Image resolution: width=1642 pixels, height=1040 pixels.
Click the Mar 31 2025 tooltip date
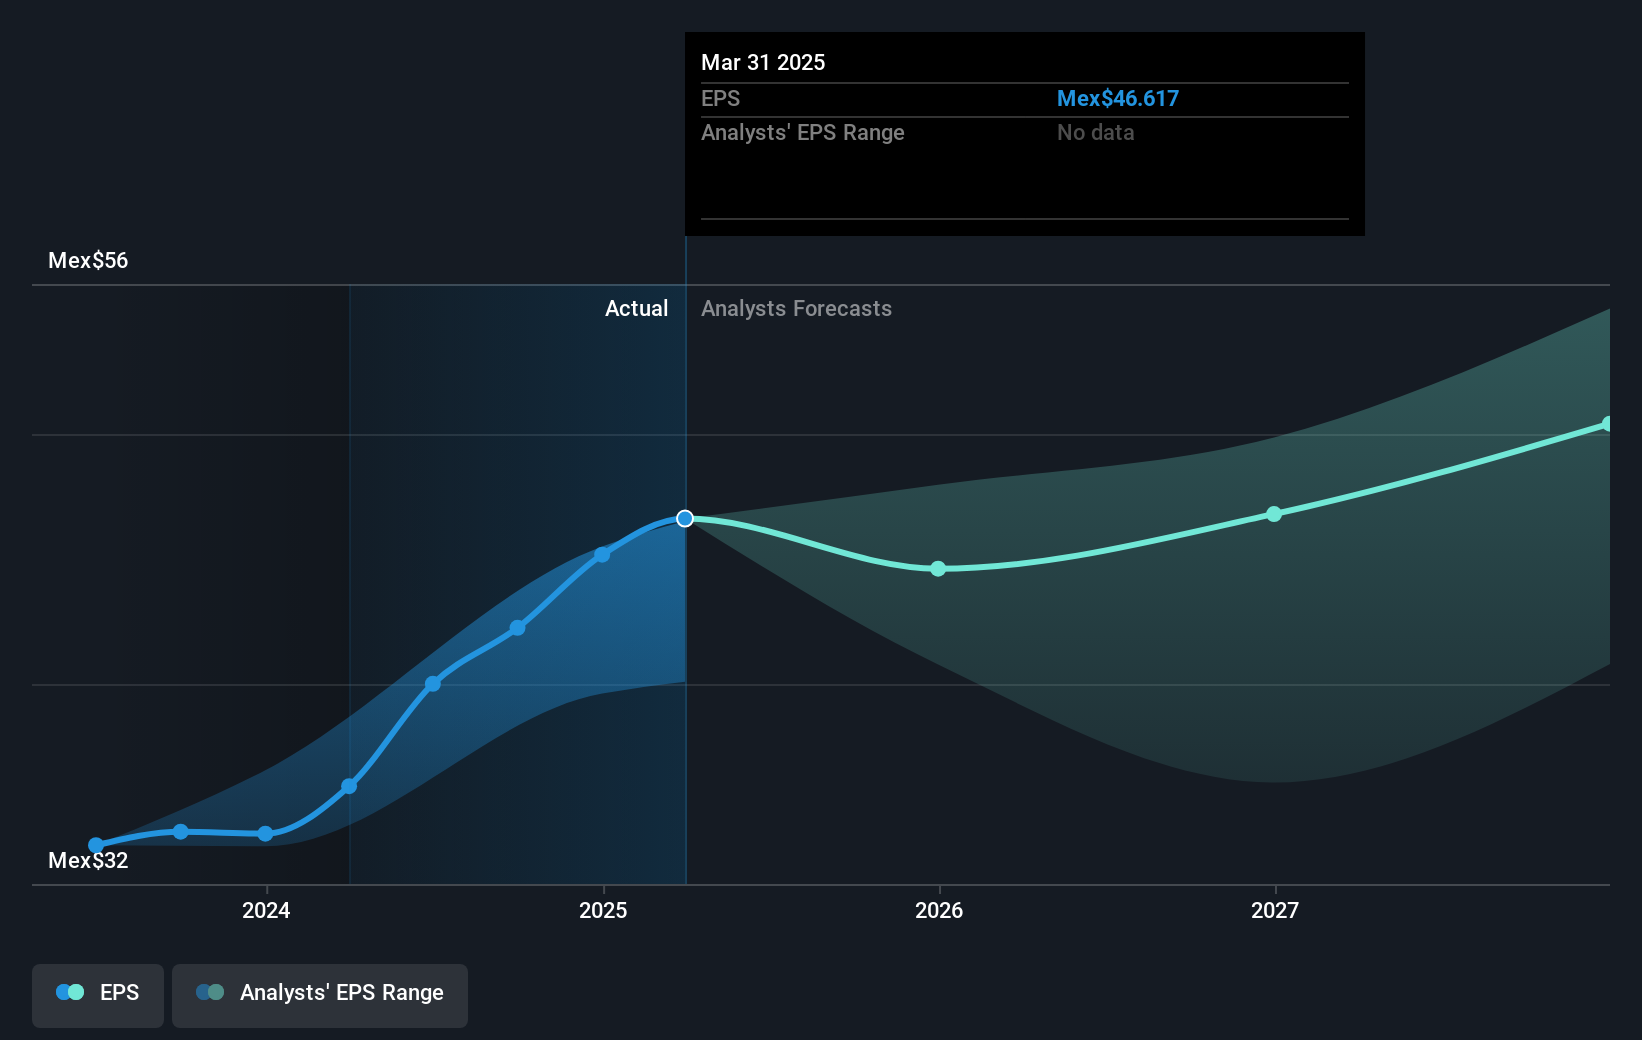pyautogui.click(x=763, y=62)
